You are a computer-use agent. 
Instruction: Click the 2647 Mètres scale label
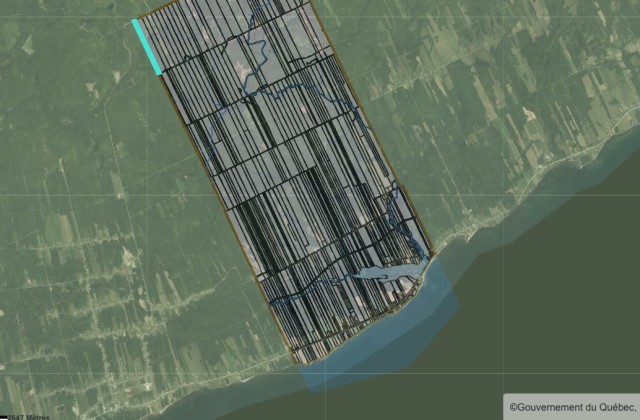(29, 417)
